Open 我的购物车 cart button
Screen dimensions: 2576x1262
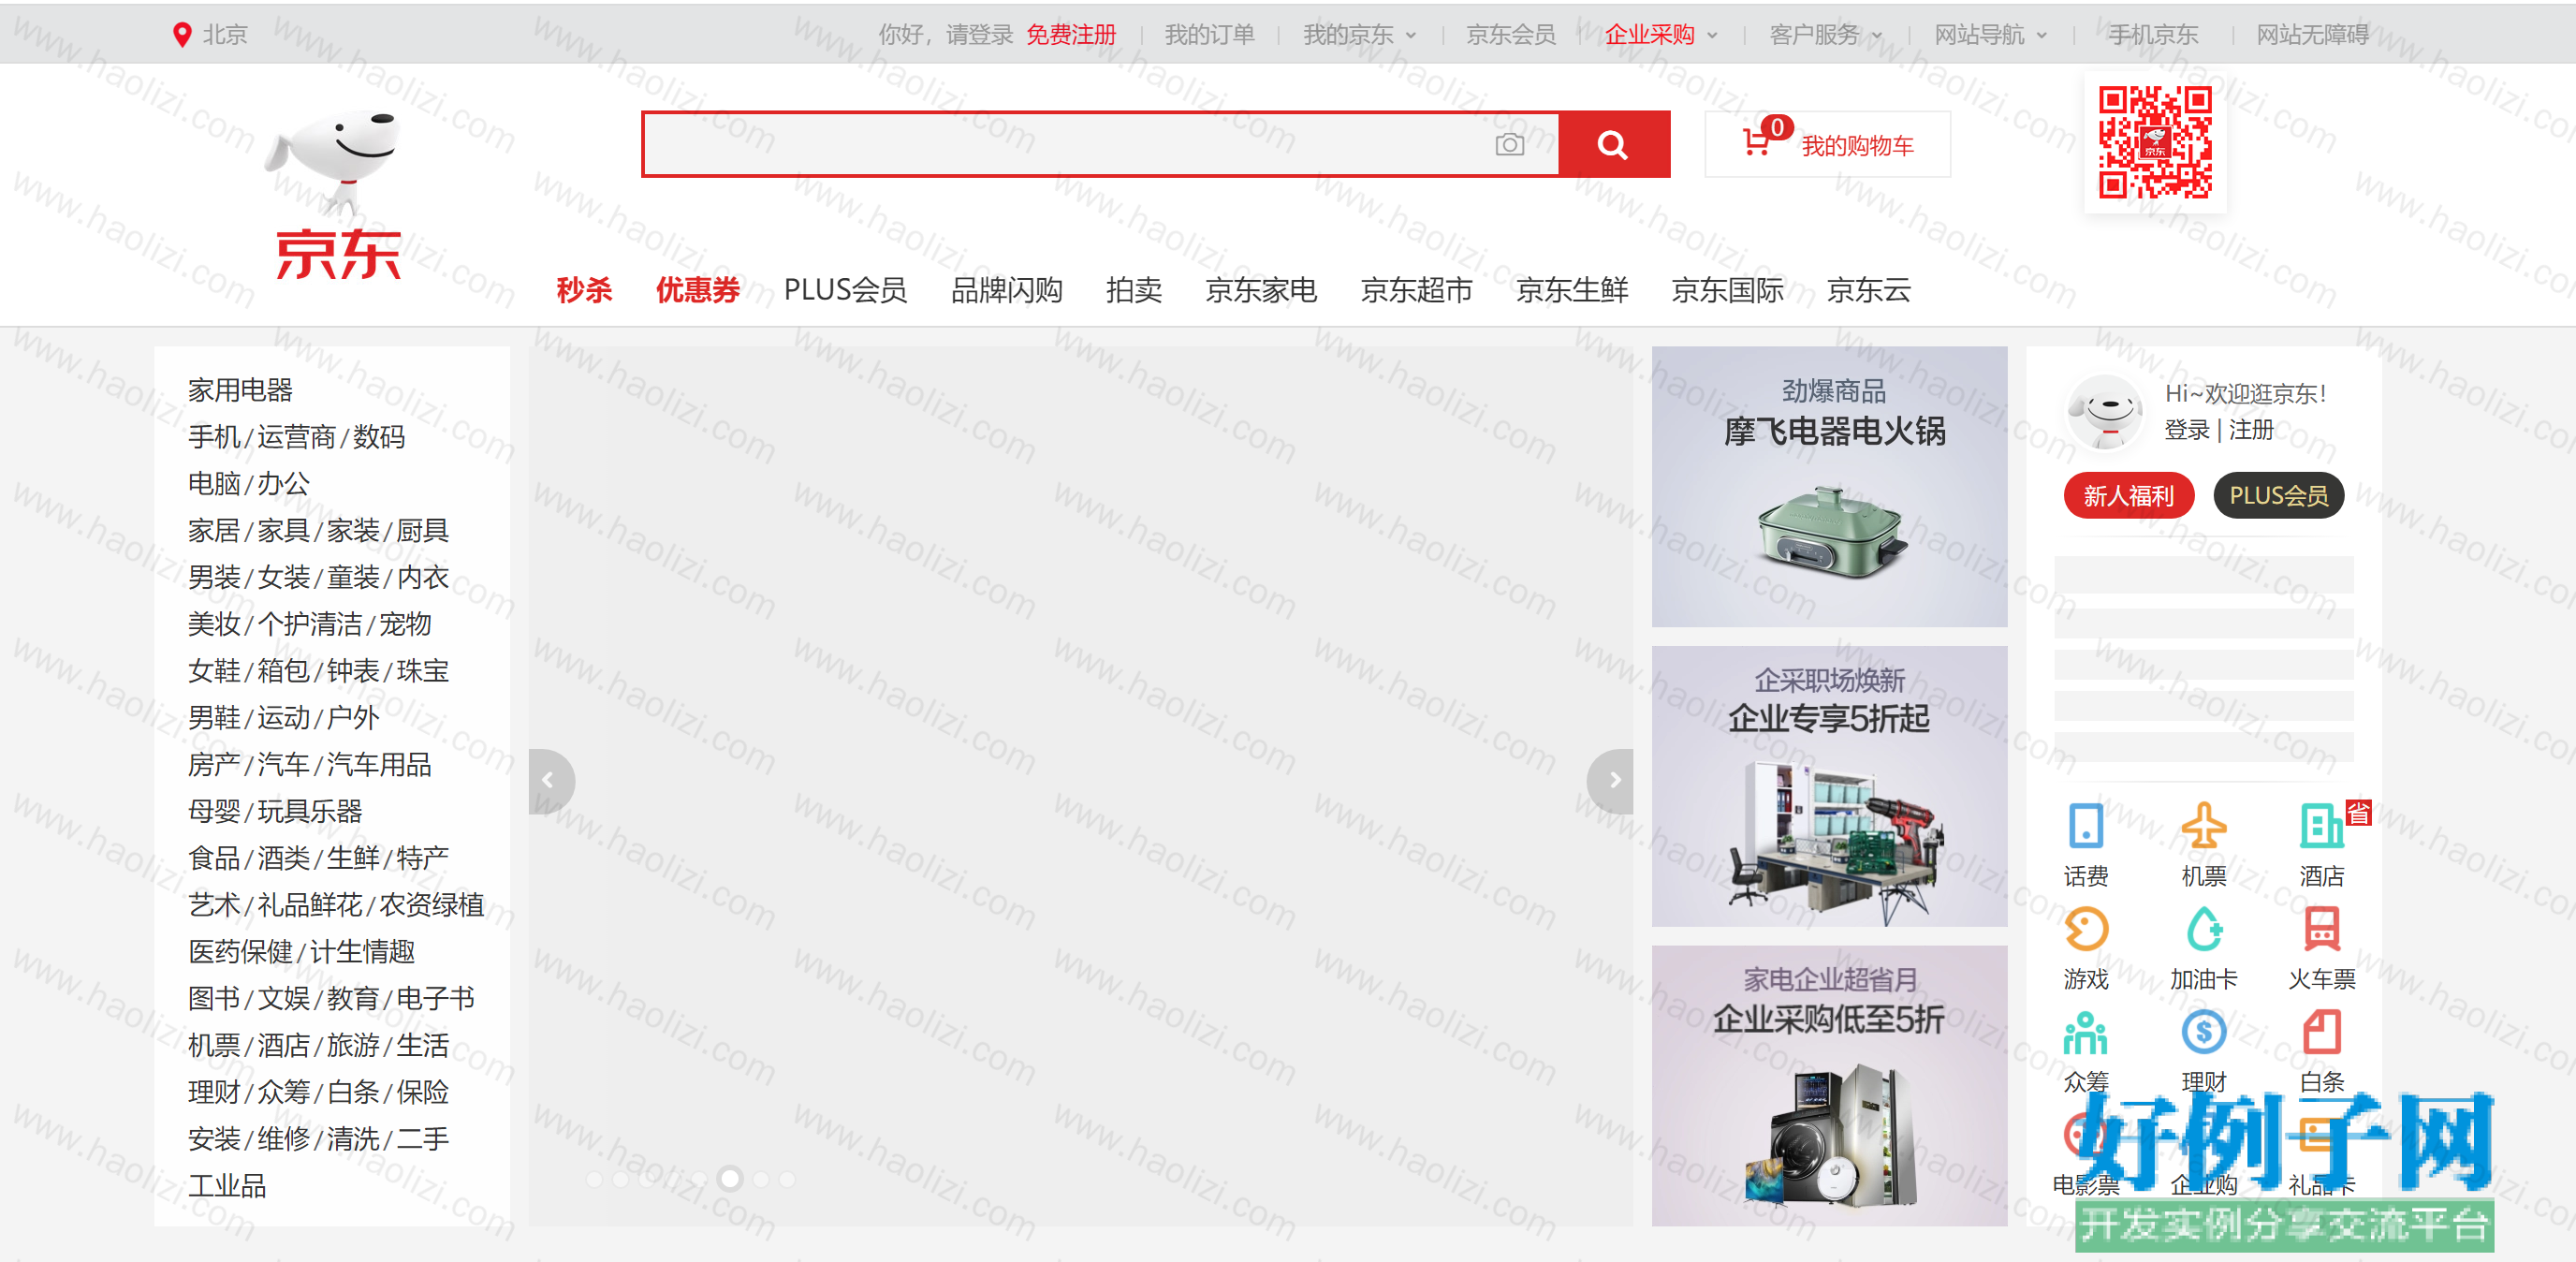point(1827,144)
